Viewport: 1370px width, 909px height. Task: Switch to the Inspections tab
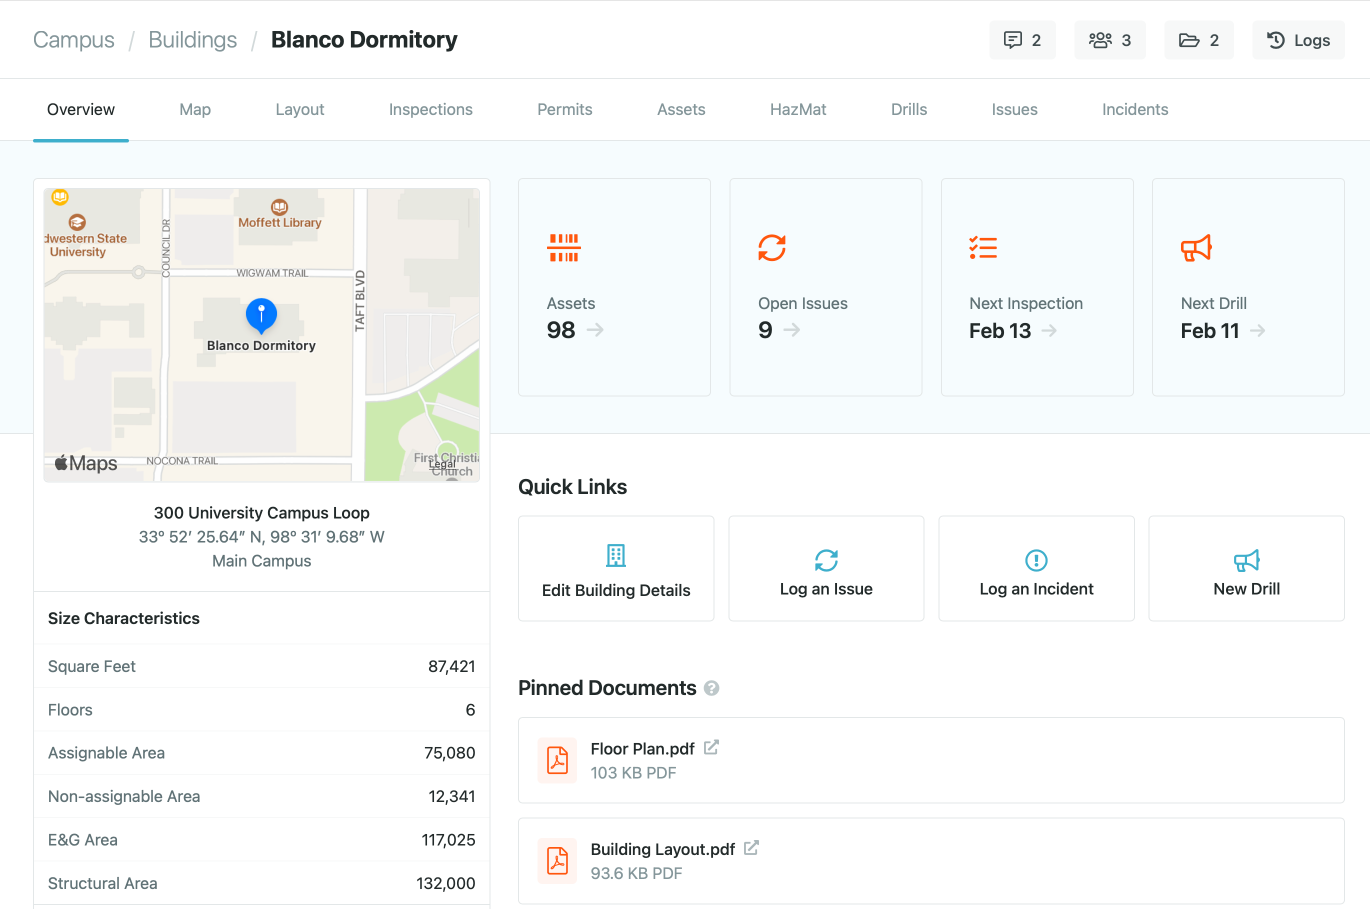[x=430, y=110]
